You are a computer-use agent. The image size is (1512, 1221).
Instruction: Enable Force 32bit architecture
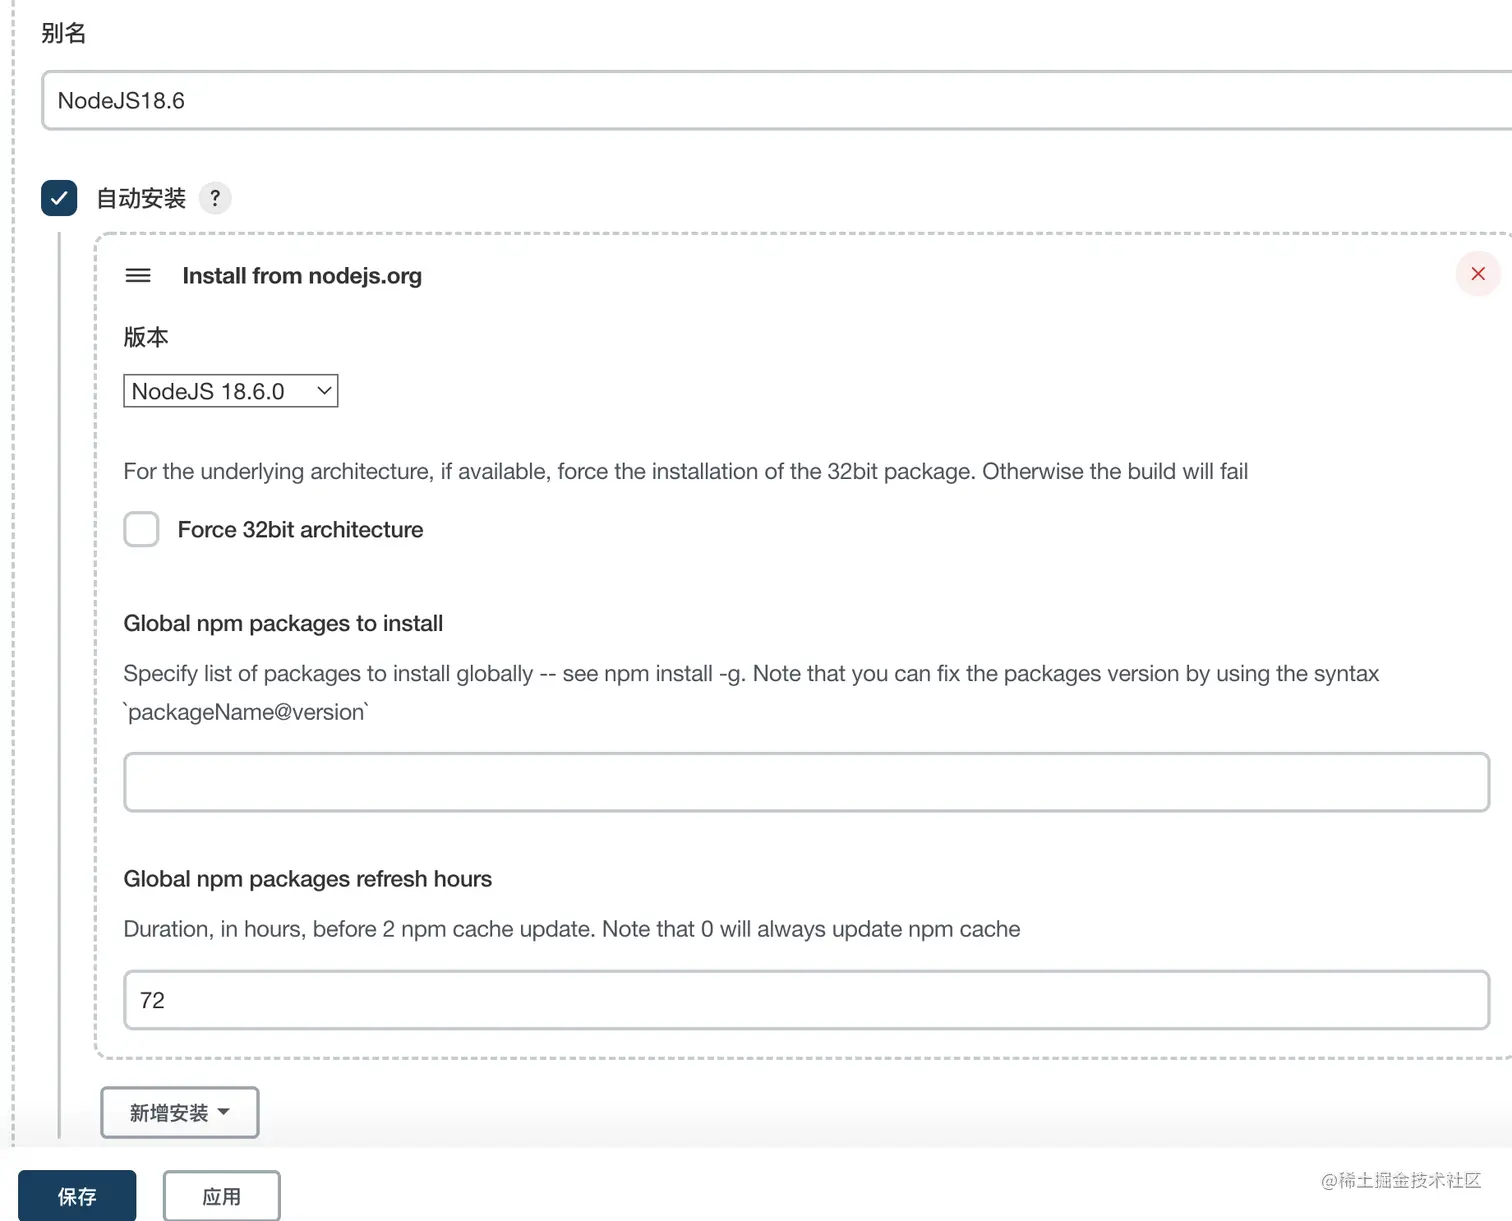tap(141, 529)
